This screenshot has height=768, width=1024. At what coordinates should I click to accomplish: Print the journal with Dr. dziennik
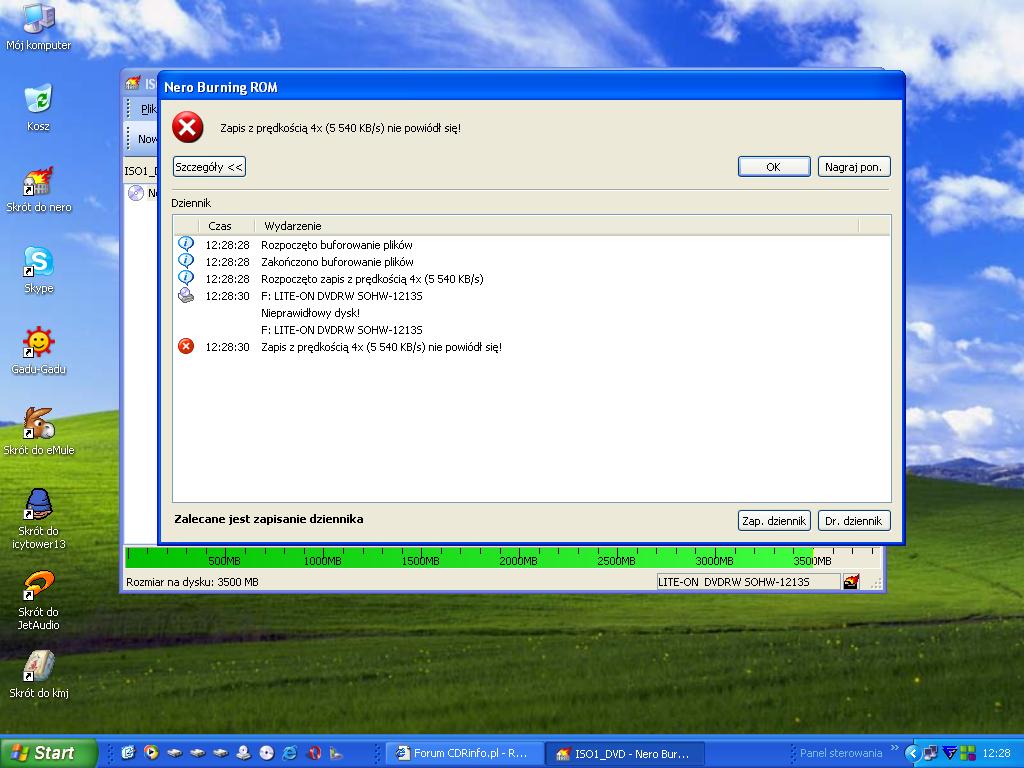point(854,520)
